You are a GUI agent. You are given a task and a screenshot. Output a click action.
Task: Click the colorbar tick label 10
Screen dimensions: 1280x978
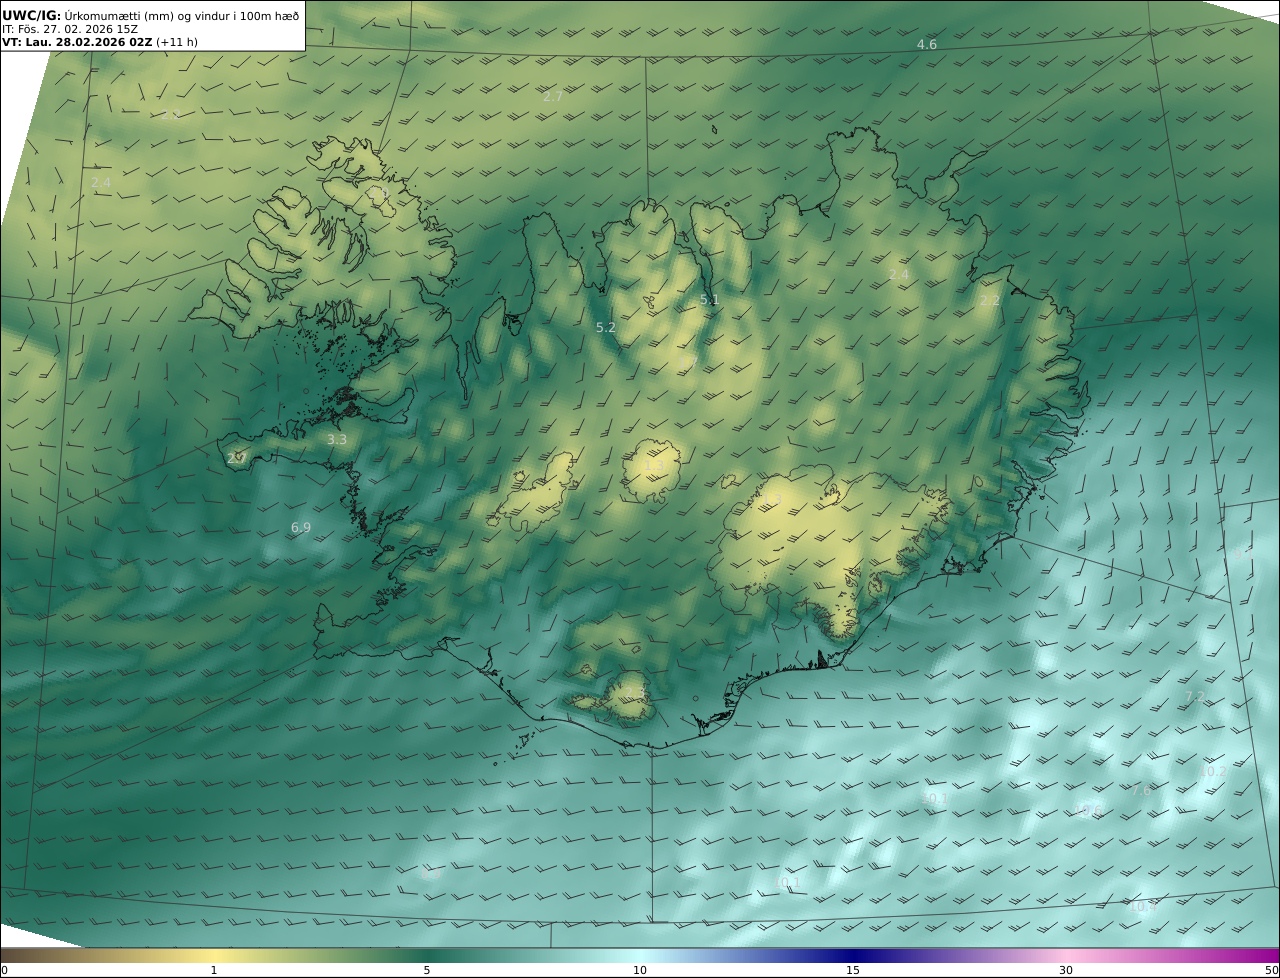pyautogui.click(x=640, y=970)
